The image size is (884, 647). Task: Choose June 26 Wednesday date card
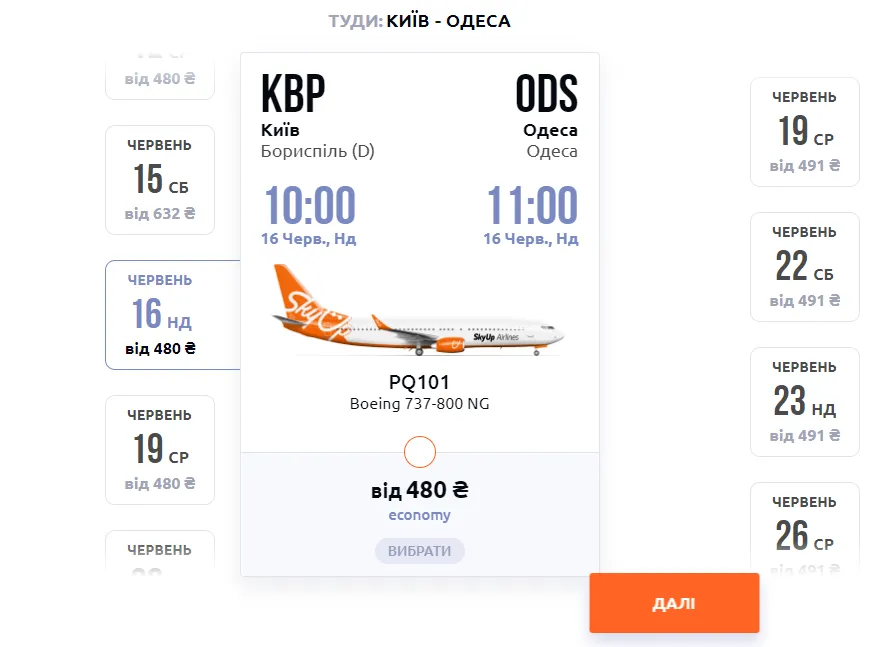[805, 530]
